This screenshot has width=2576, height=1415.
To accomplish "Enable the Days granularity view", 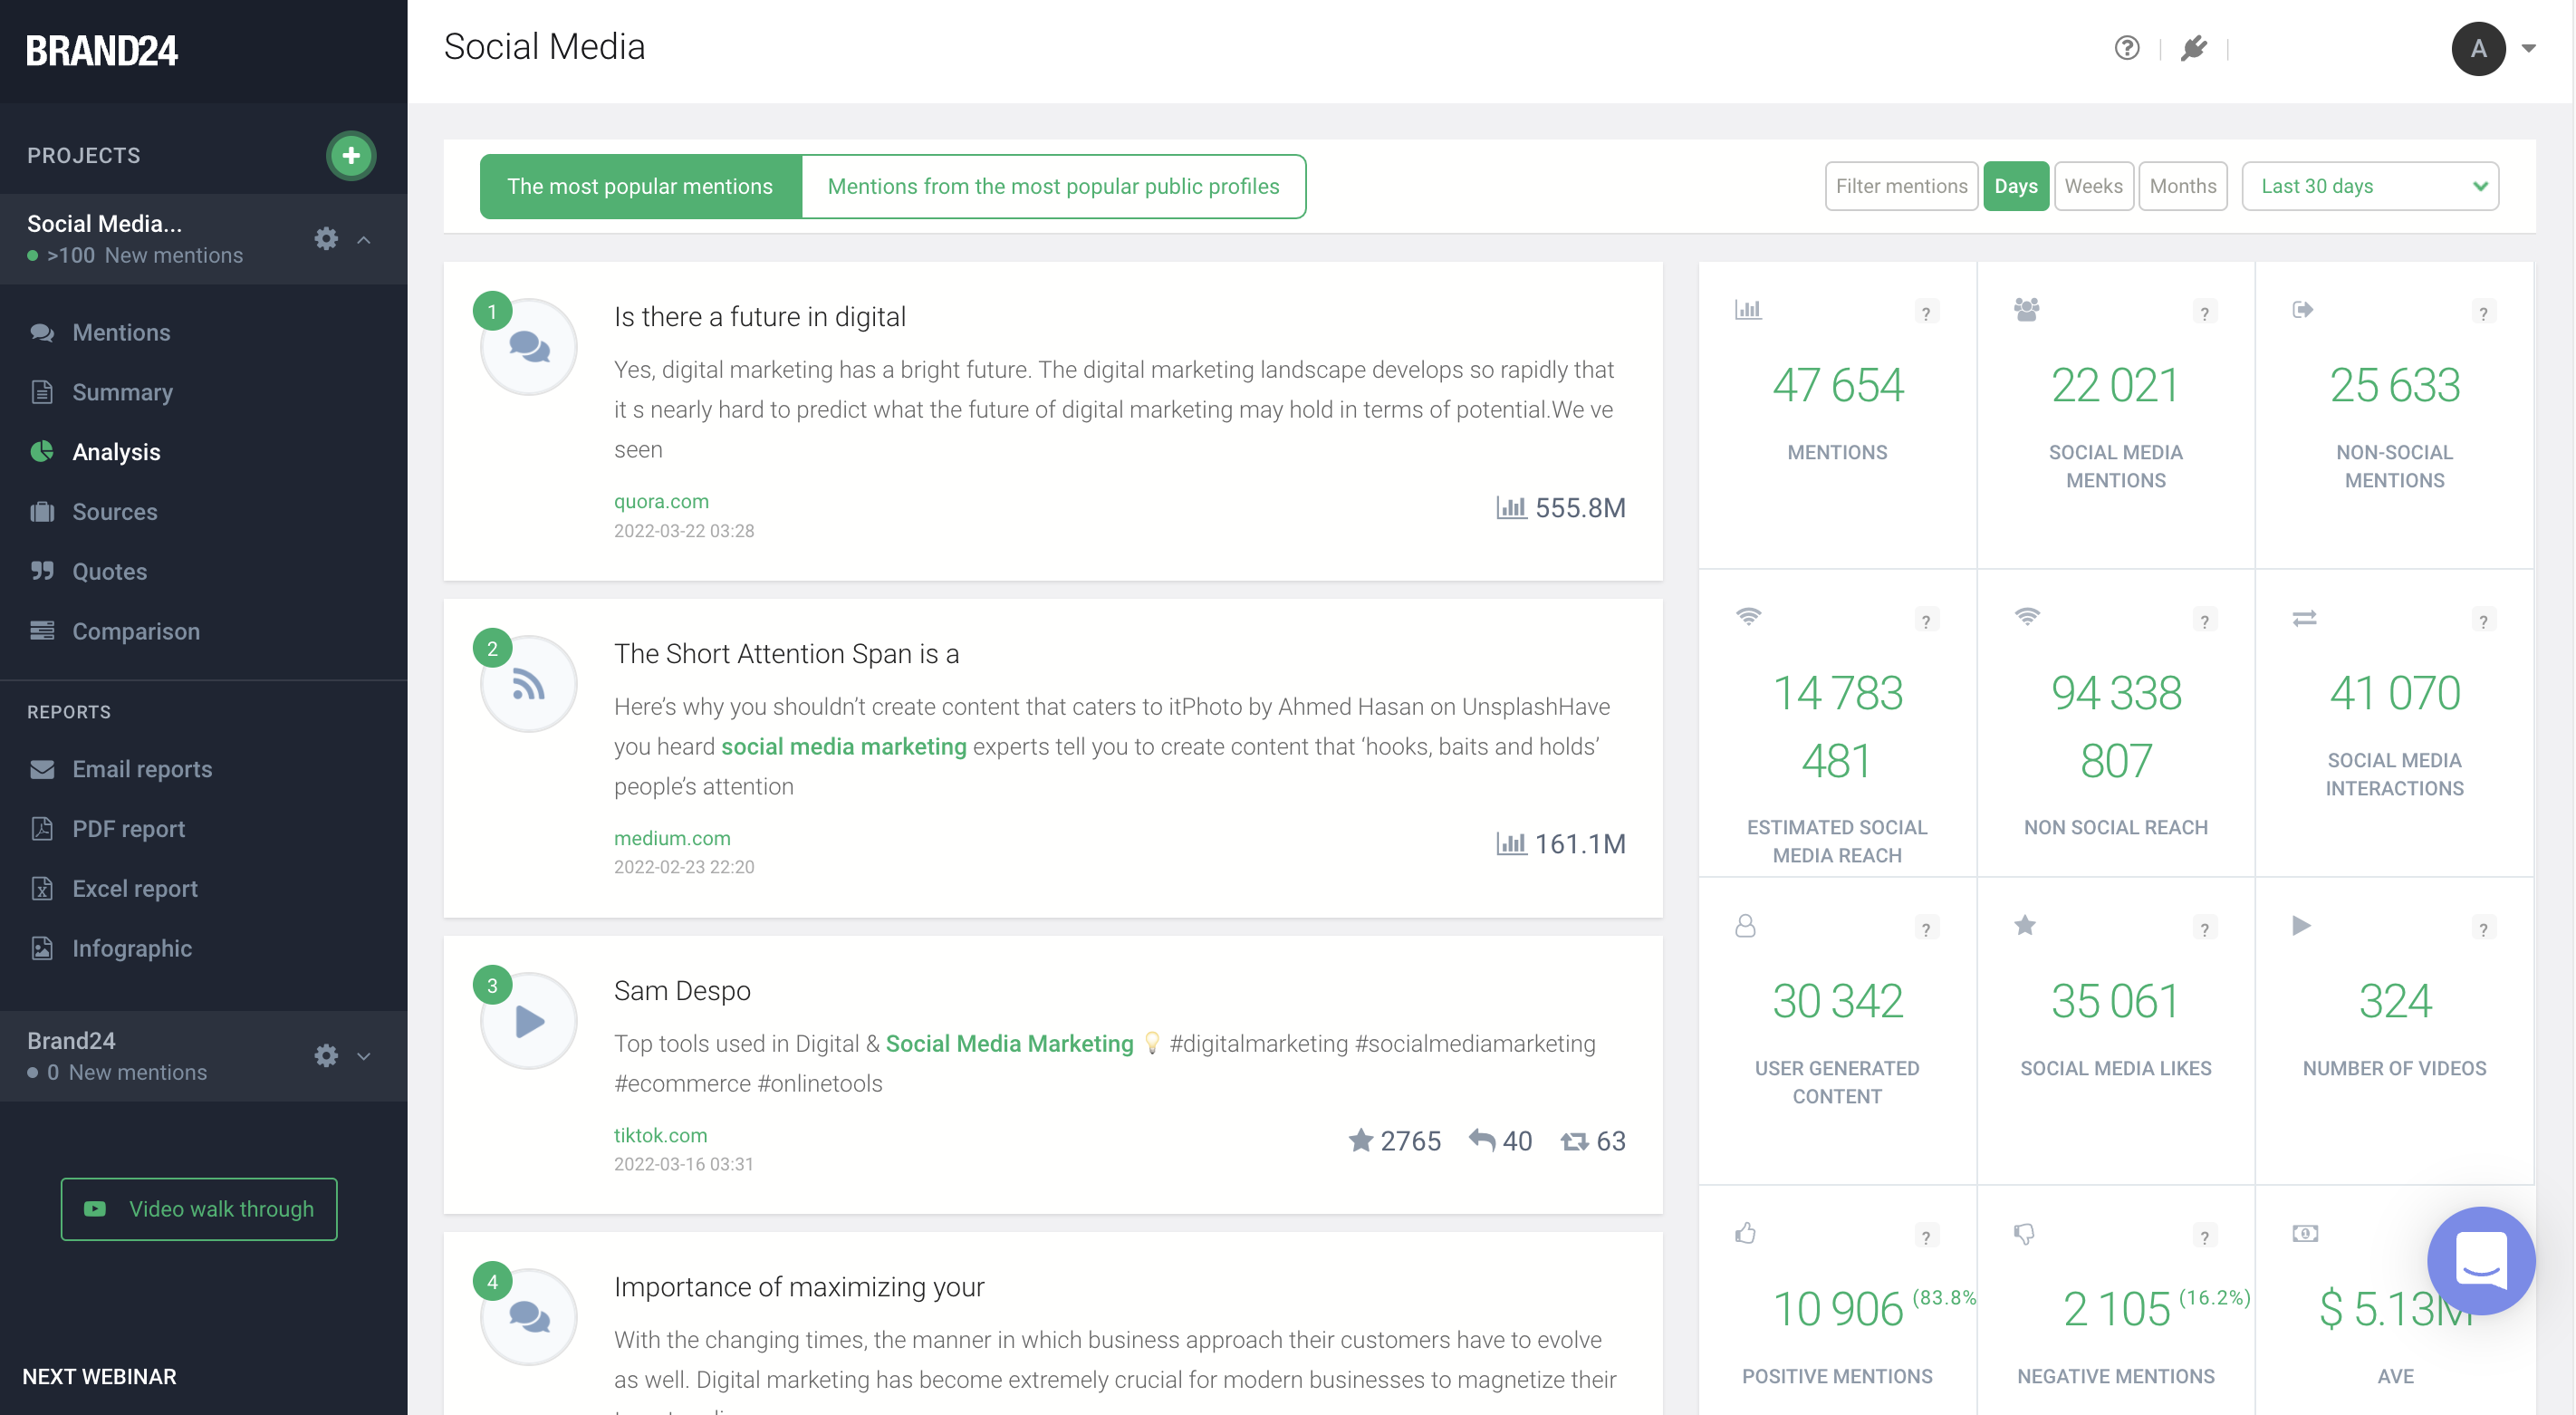I will [2016, 186].
